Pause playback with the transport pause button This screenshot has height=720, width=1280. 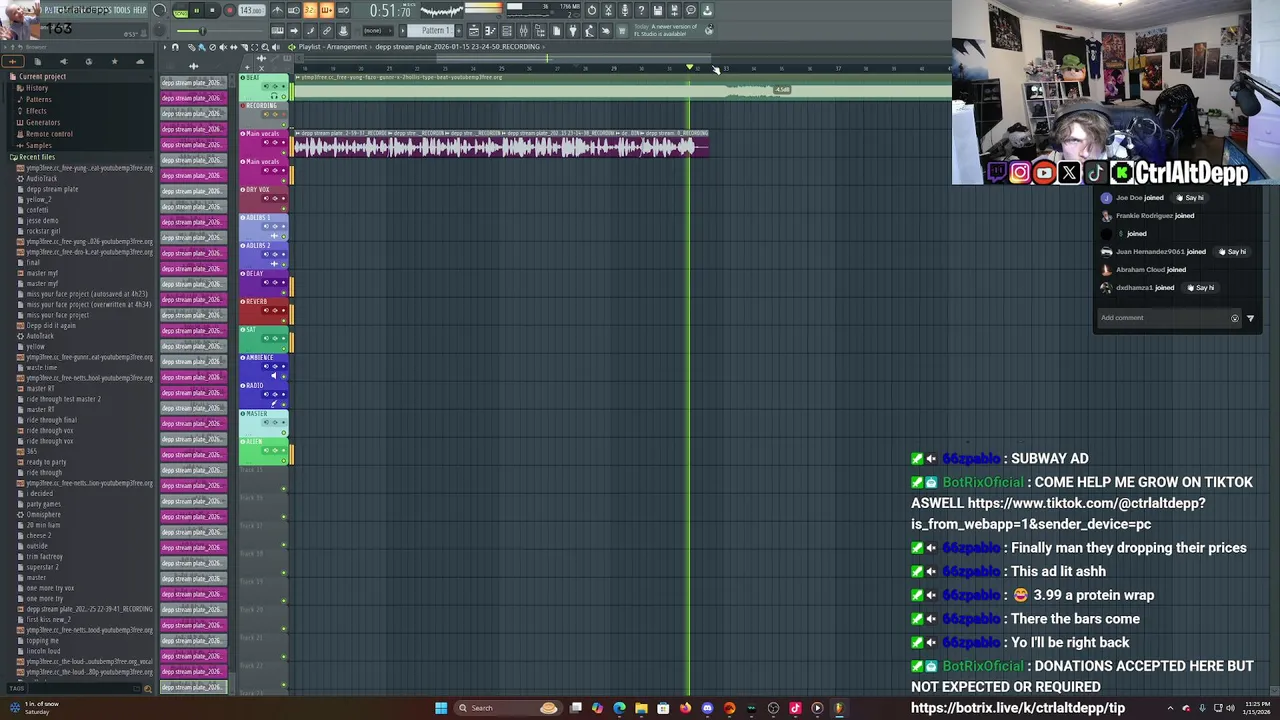point(197,10)
